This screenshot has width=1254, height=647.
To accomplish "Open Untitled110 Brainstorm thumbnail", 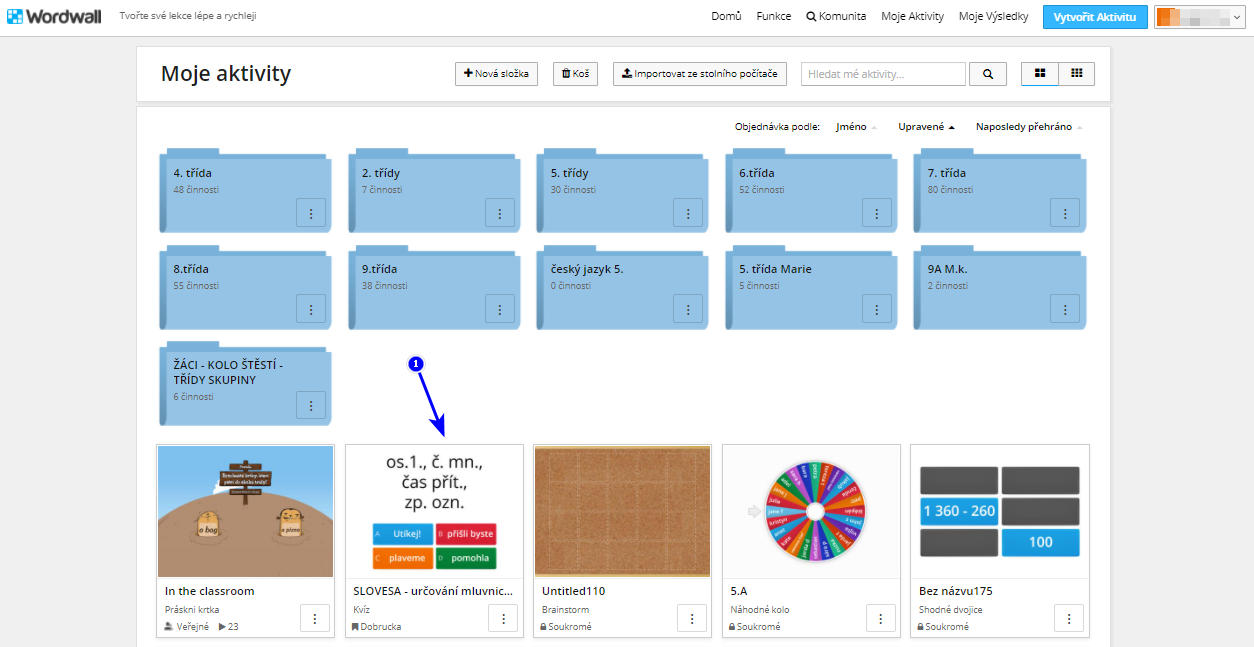I will pos(623,512).
